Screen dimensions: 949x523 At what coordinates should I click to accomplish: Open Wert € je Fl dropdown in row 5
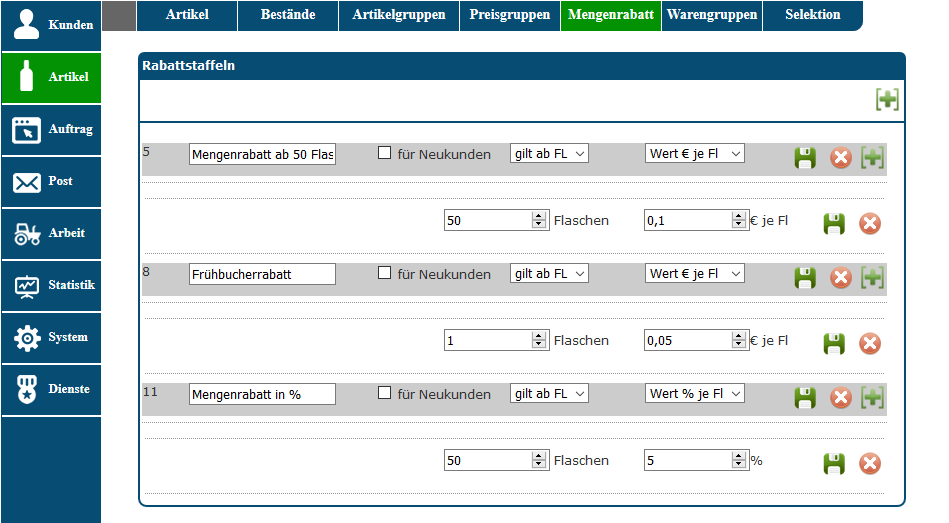[694, 154]
